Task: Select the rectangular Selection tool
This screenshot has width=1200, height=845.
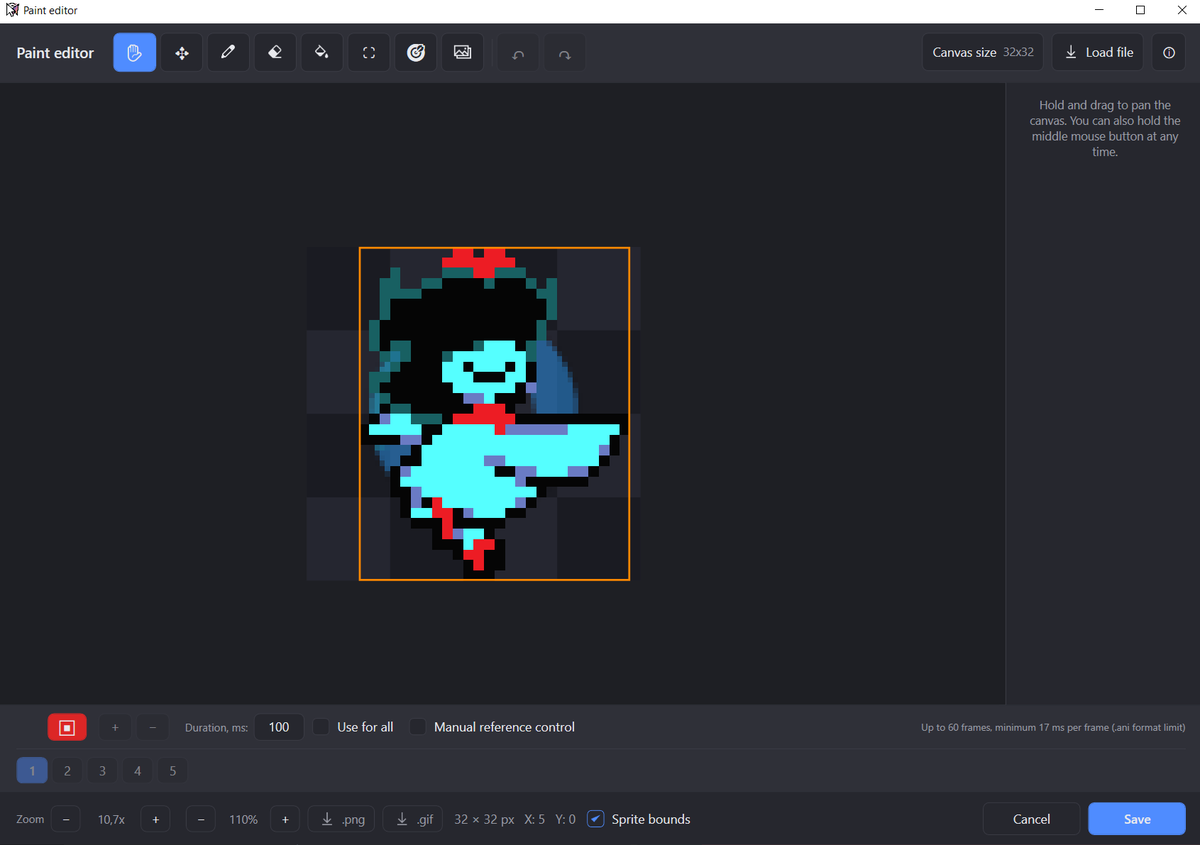Action: [369, 52]
